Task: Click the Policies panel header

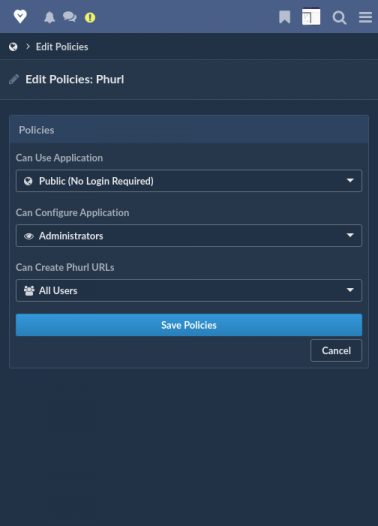Action: (x=189, y=129)
